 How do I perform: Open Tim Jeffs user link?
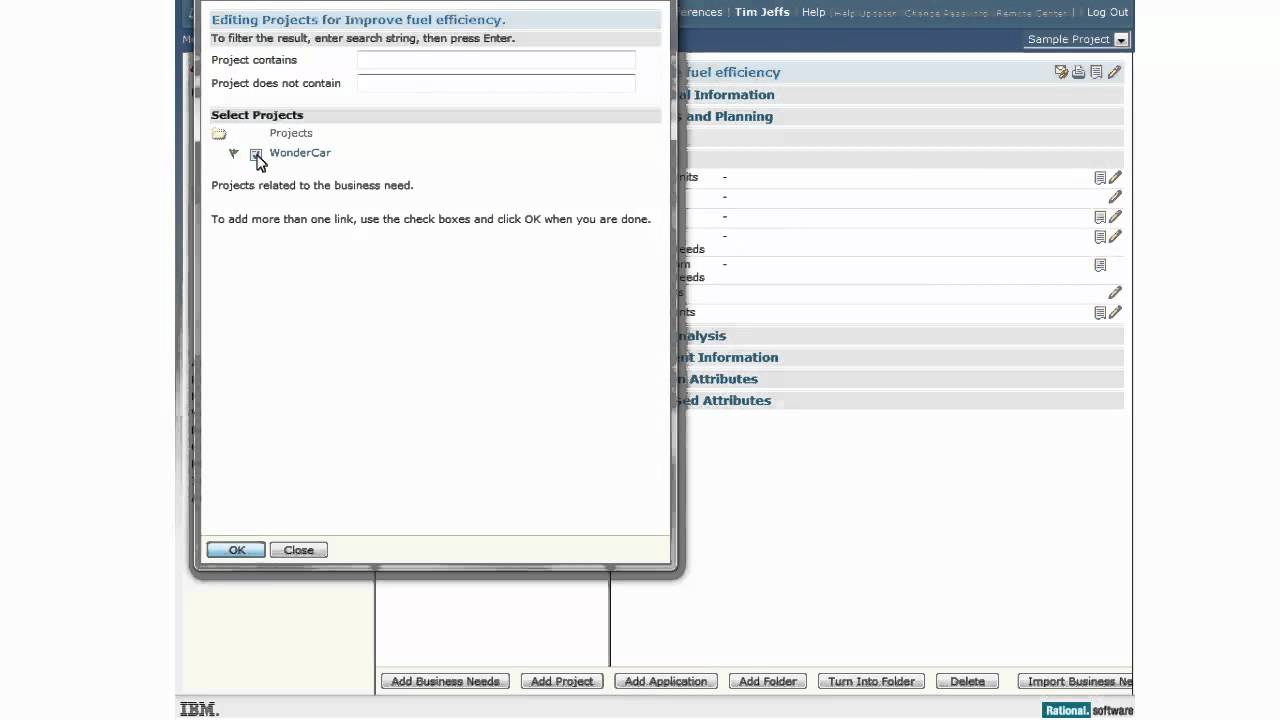(762, 12)
